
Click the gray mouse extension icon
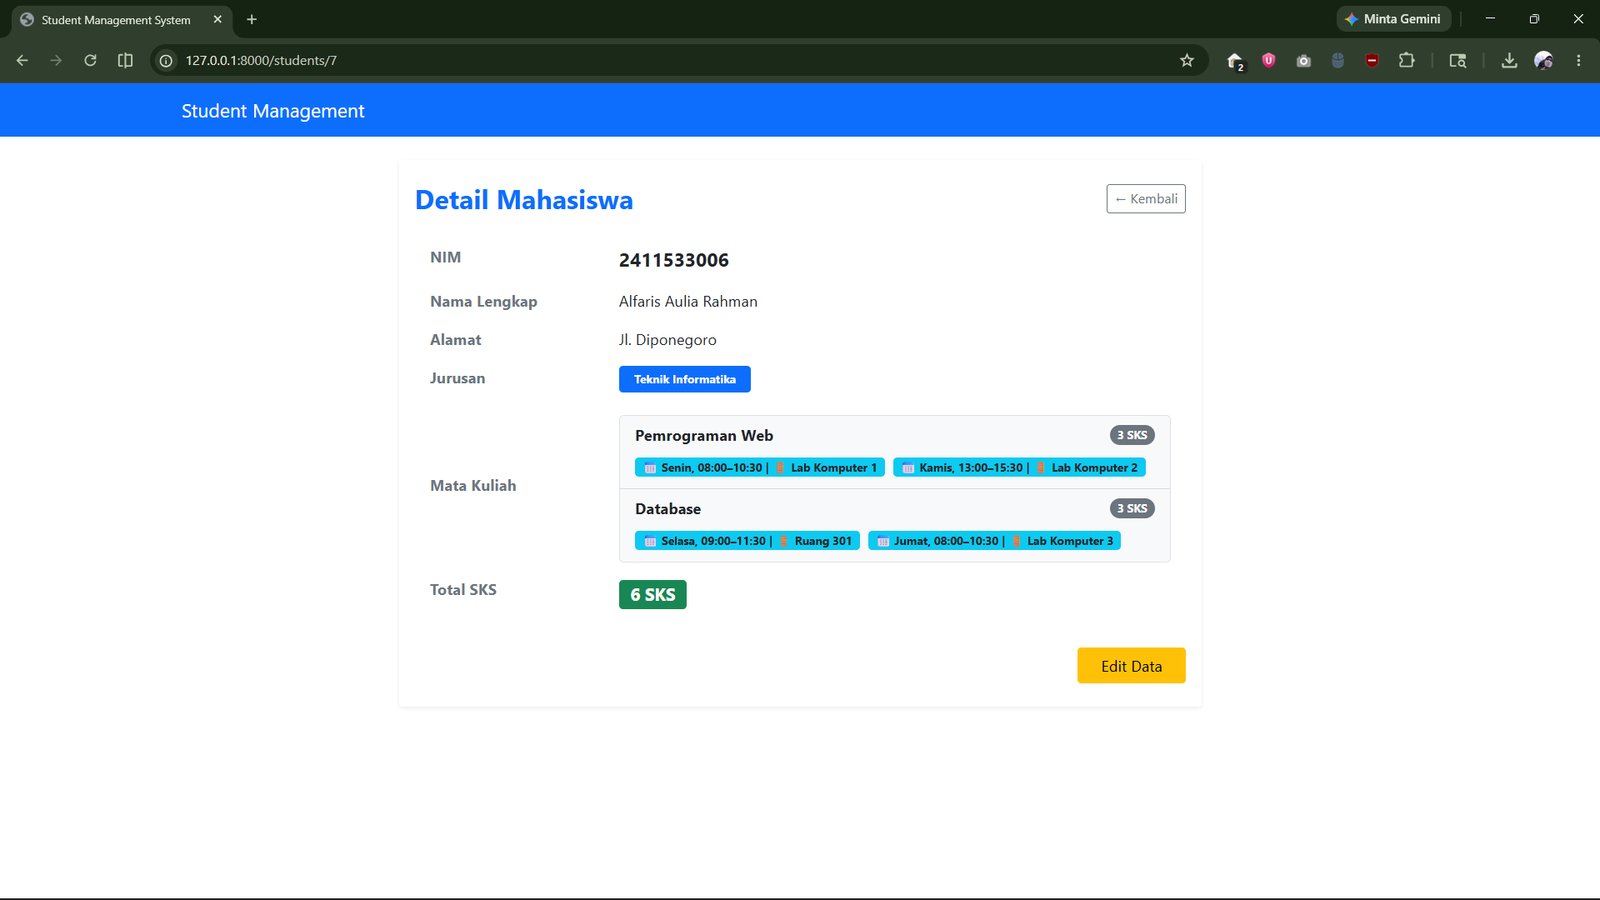point(1338,60)
